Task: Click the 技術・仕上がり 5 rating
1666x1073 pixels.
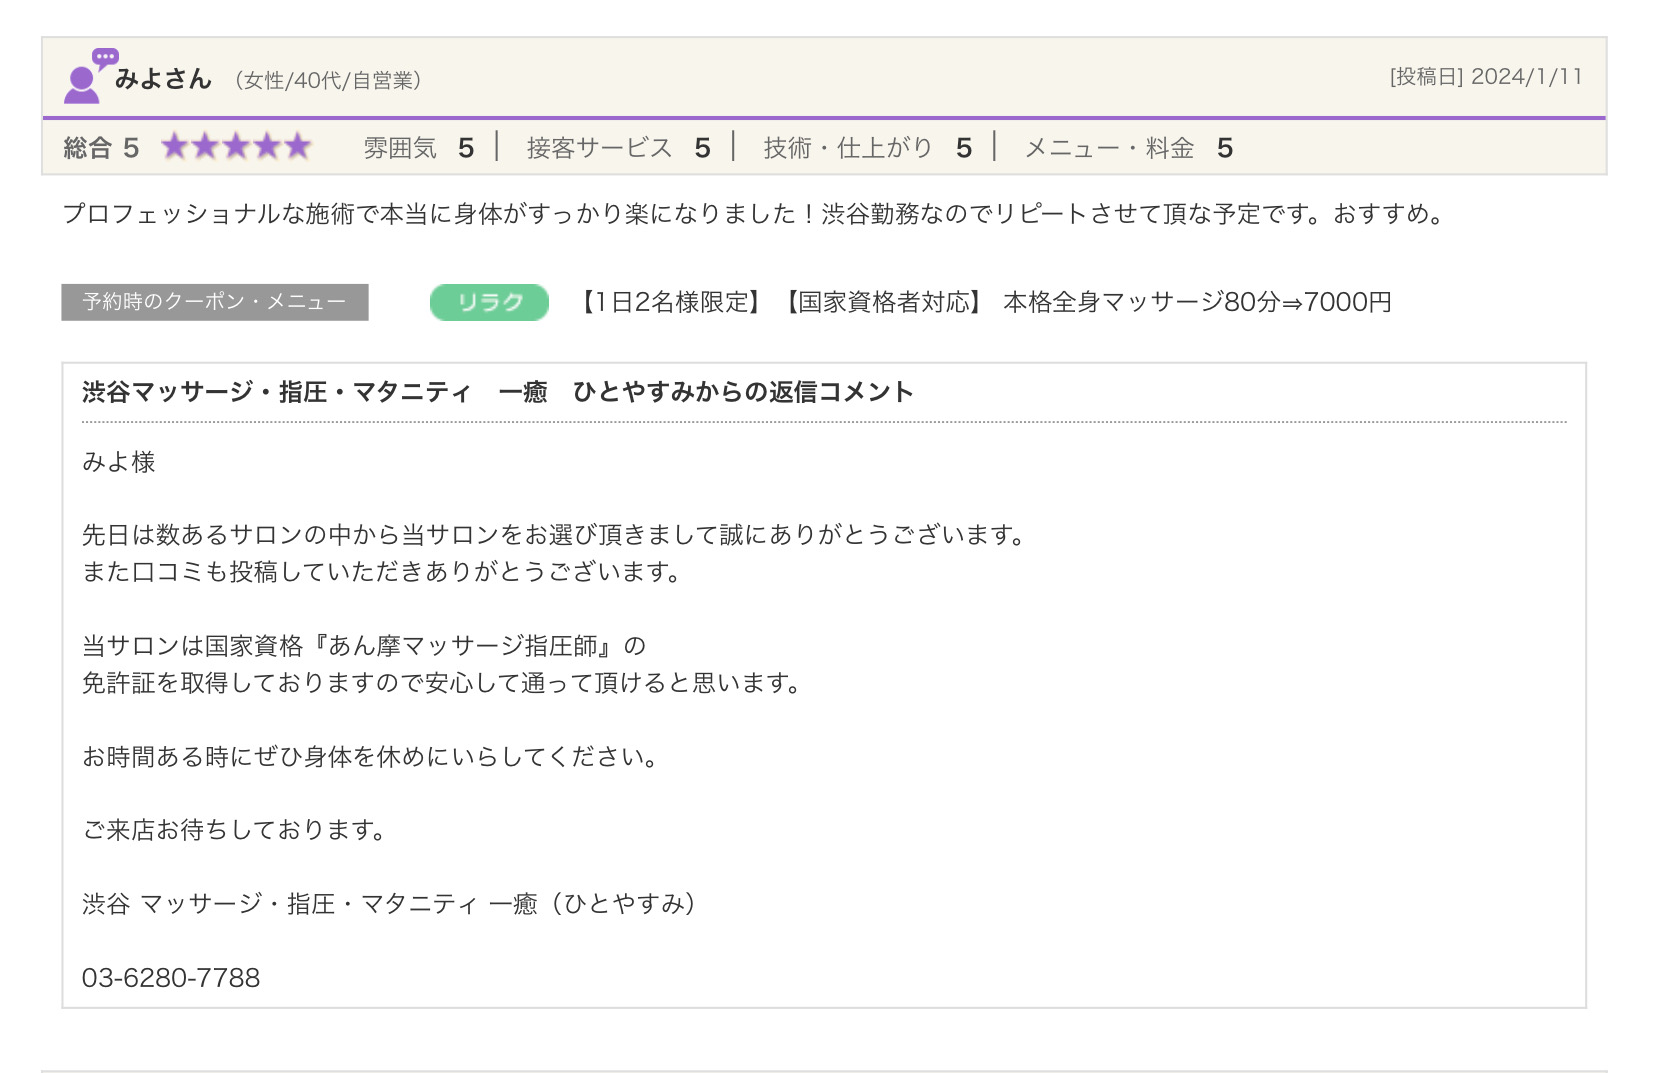Action: tap(867, 148)
